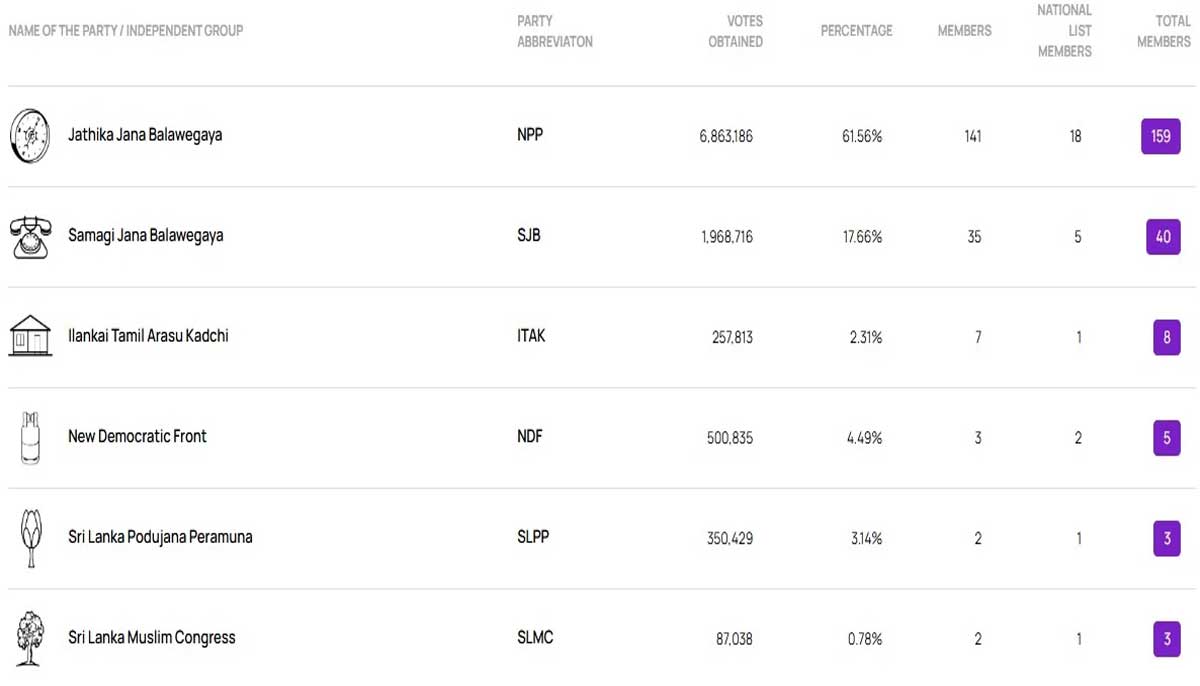Click the SLMC tree symbol icon

30,638
